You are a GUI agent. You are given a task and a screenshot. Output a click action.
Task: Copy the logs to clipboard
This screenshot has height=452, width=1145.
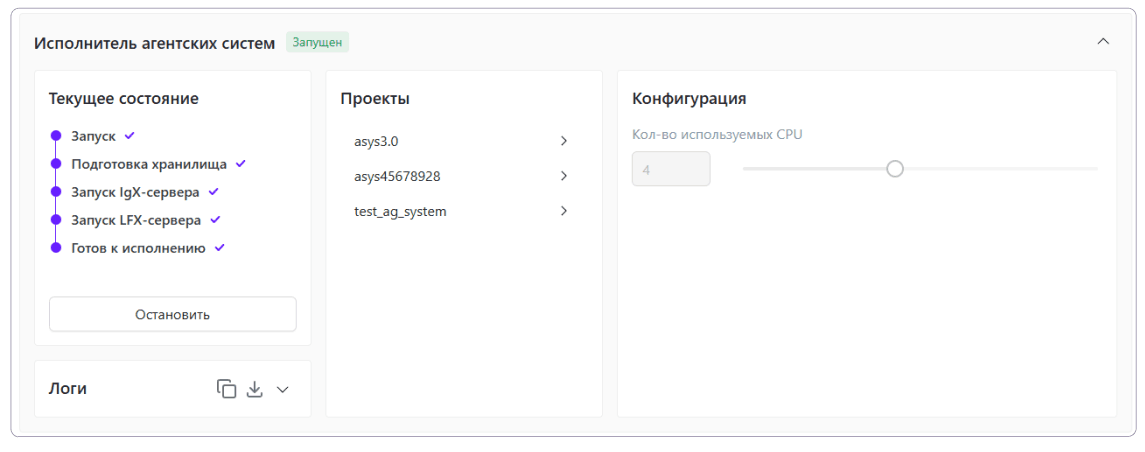226,389
